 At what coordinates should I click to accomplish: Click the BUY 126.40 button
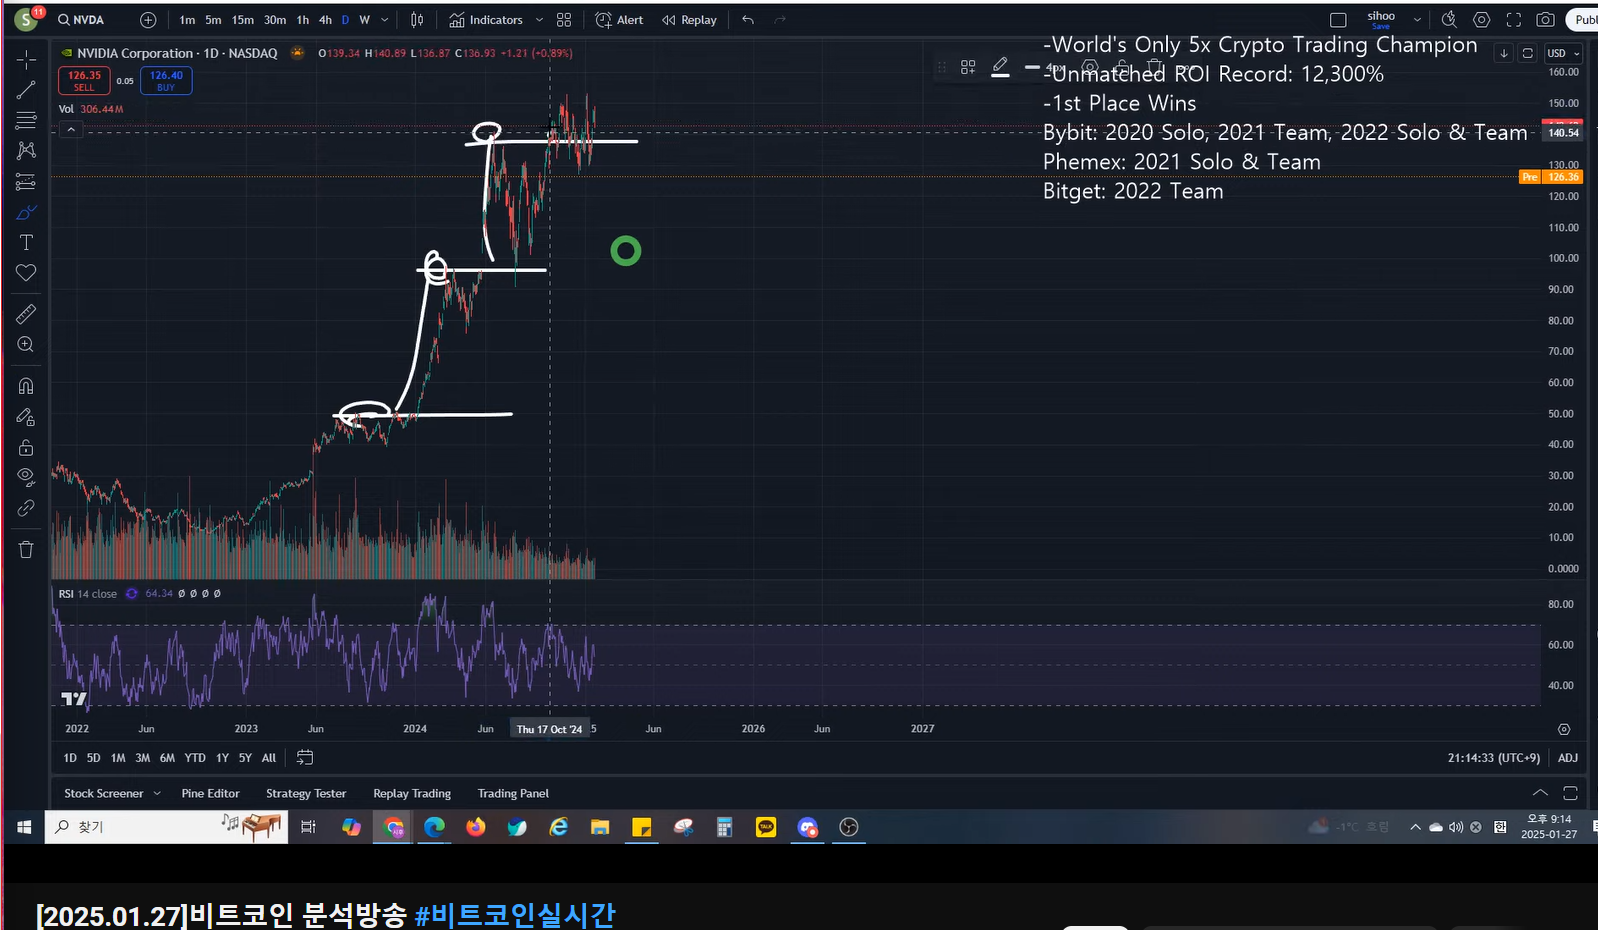pyautogui.click(x=166, y=80)
